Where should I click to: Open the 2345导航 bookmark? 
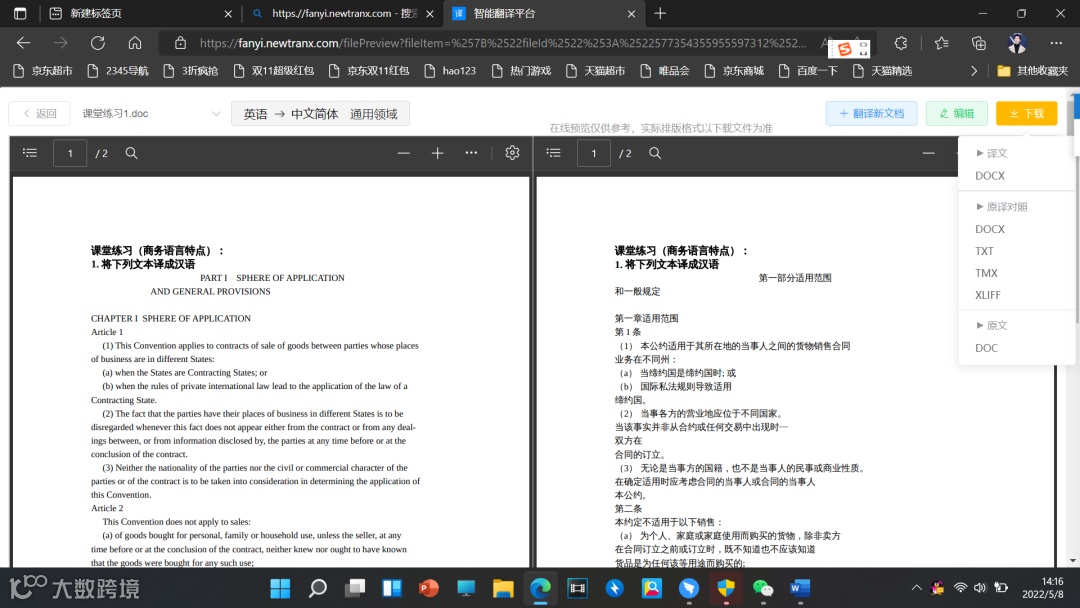[x=118, y=71]
